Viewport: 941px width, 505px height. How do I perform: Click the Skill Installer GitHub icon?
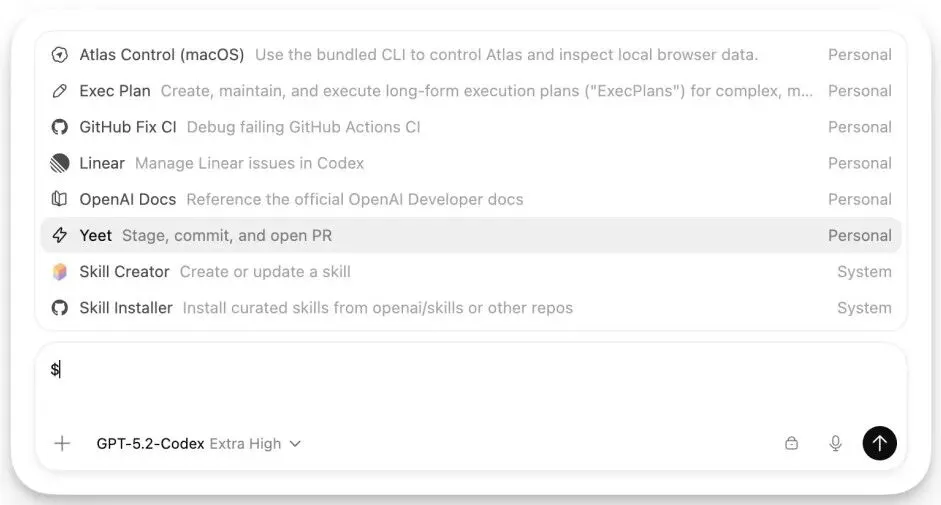60,308
